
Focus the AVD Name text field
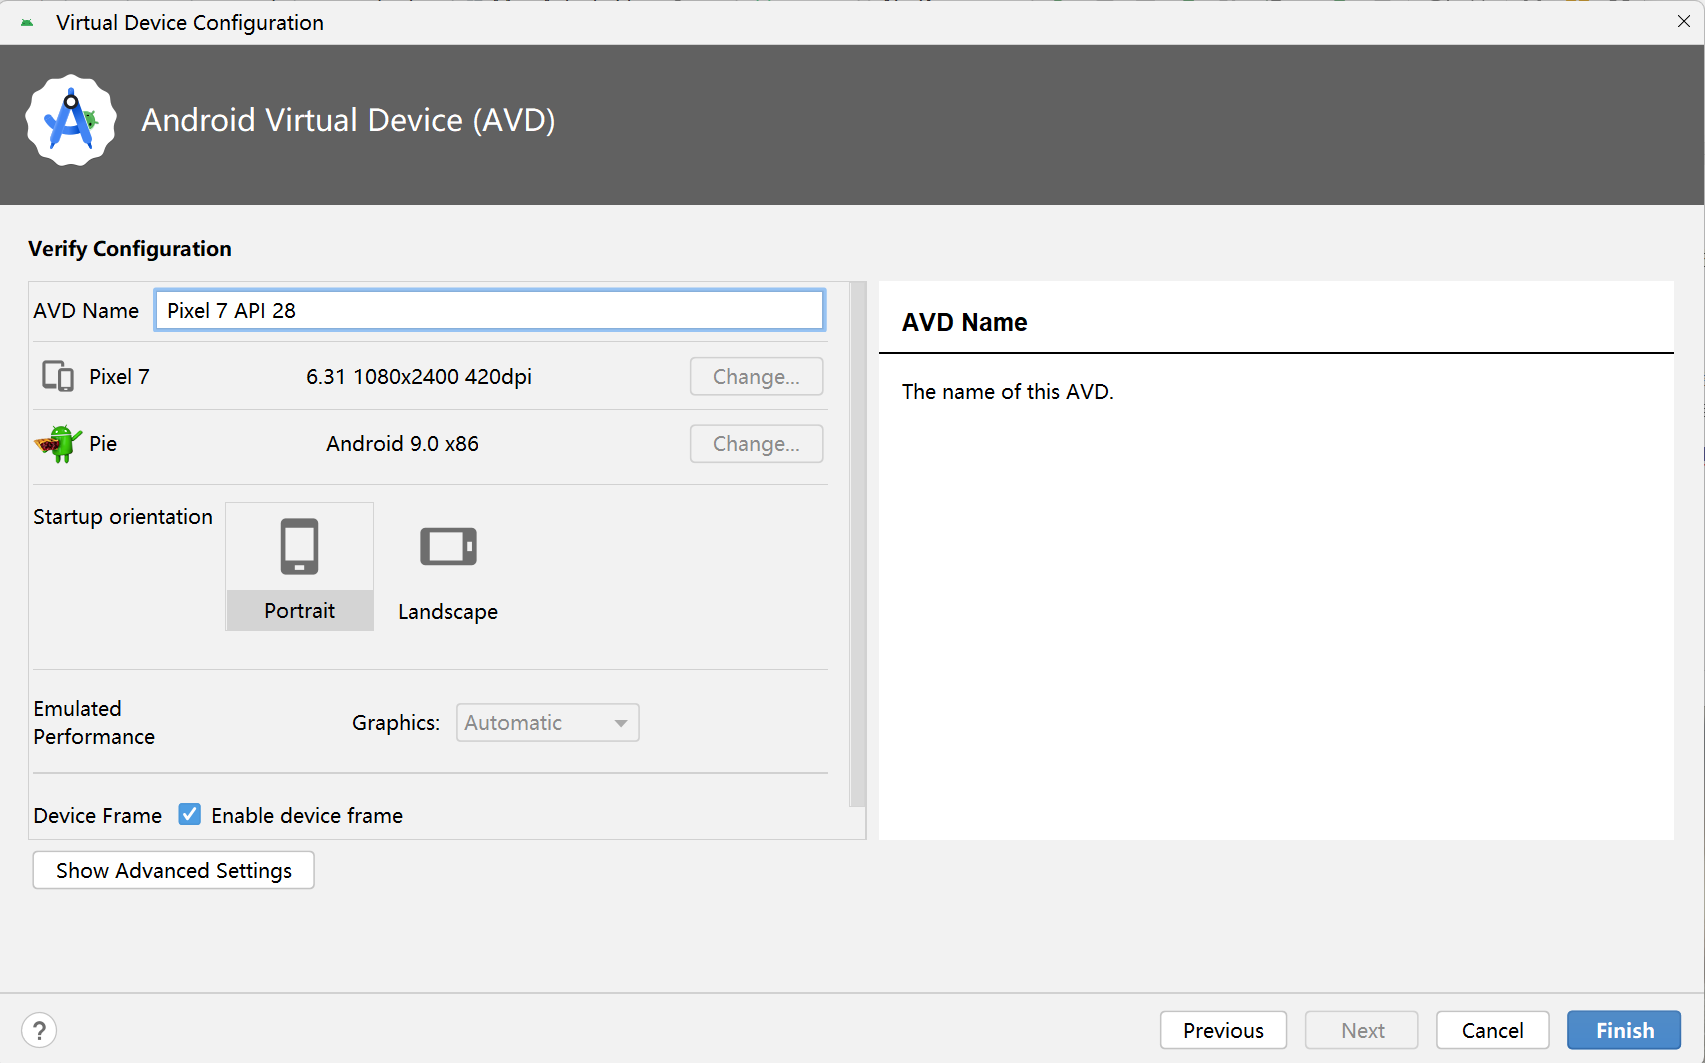(x=489, y=310)
